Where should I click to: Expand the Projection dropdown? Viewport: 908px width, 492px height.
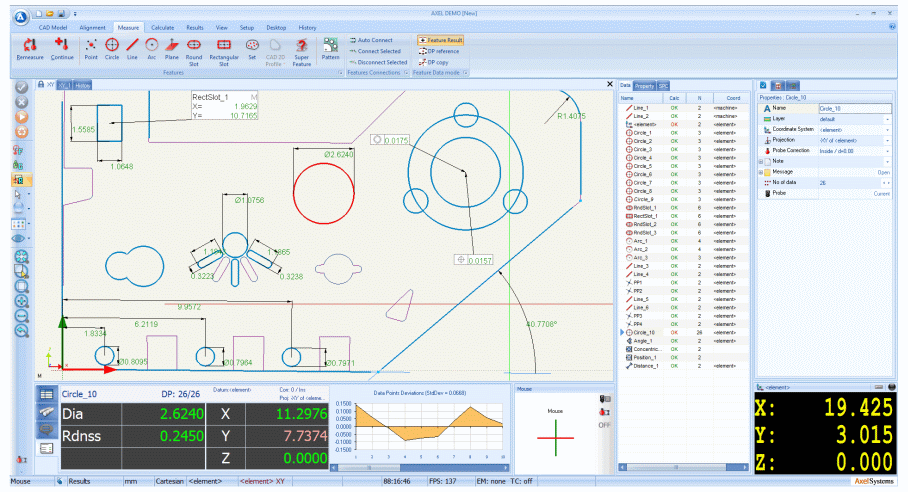point(887,140)
